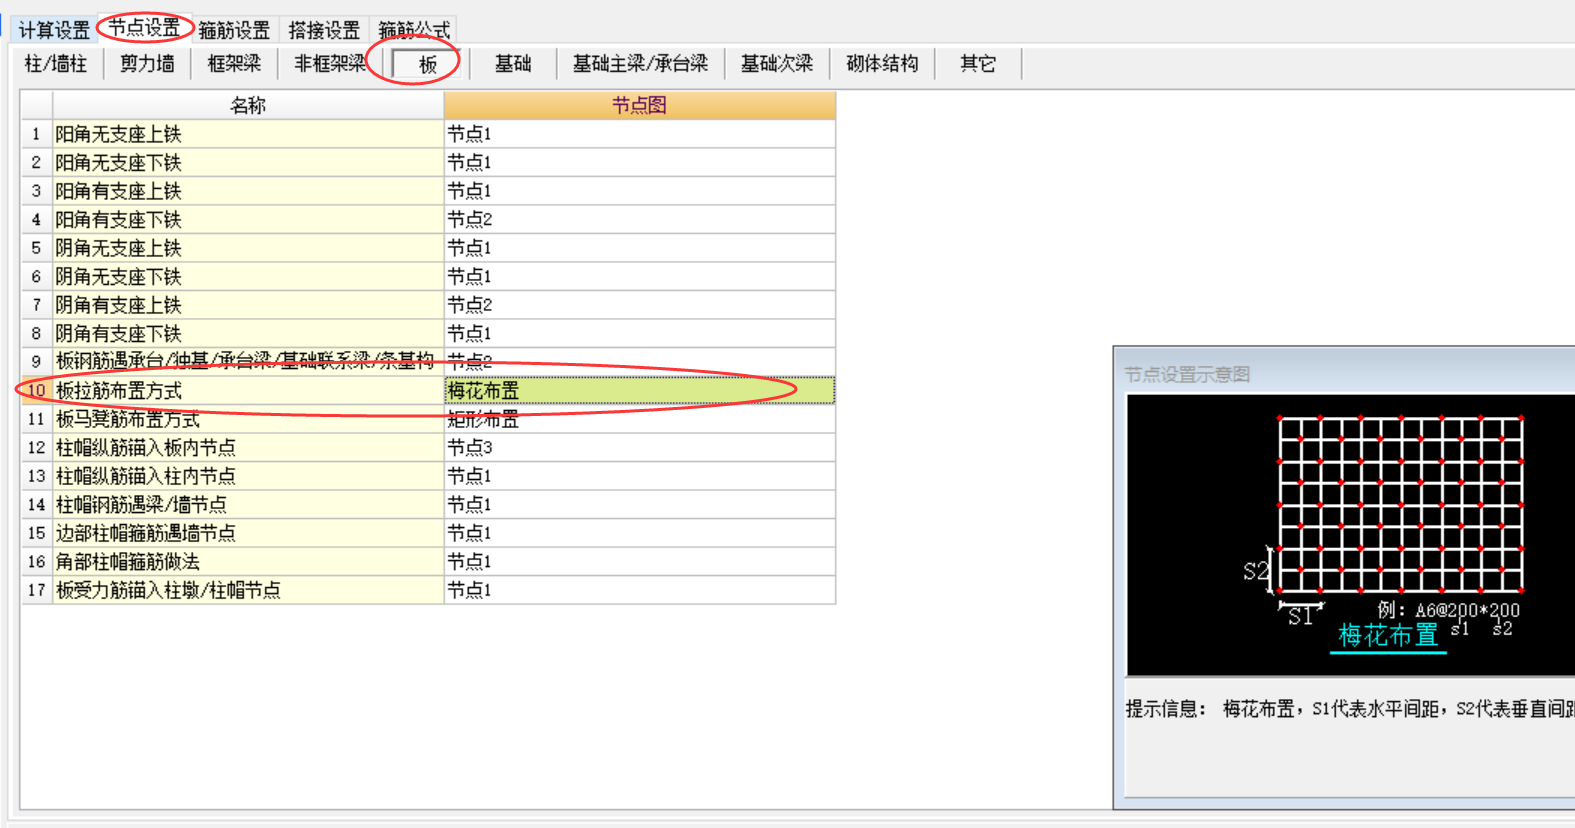The height and width of the screenshot is (828, 1575).
Task: Open the 计算设置 tab
Action: pos(54,30)
